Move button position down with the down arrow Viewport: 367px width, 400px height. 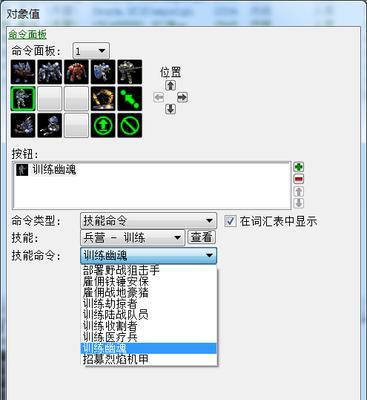coord(170,109)
